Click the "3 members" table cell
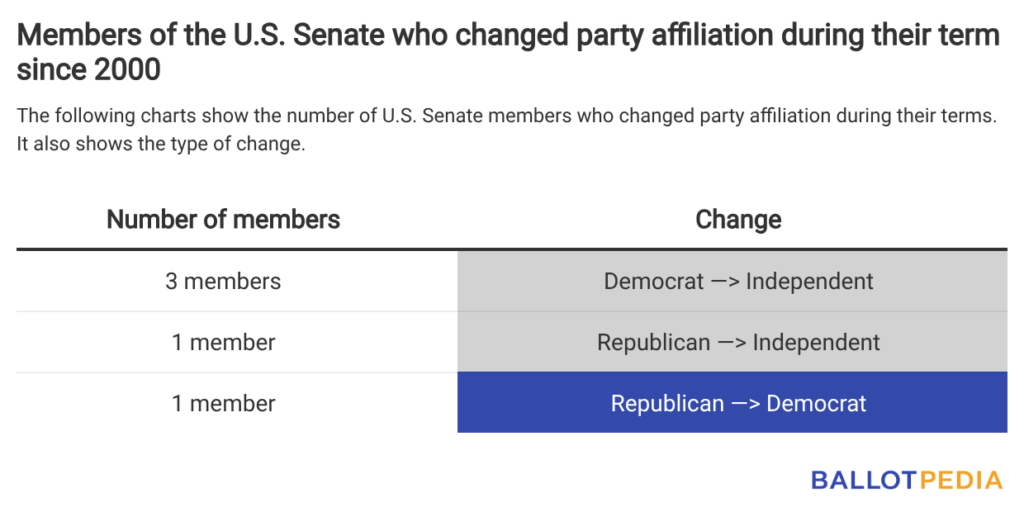1024x512 pixels. [223, 281]
